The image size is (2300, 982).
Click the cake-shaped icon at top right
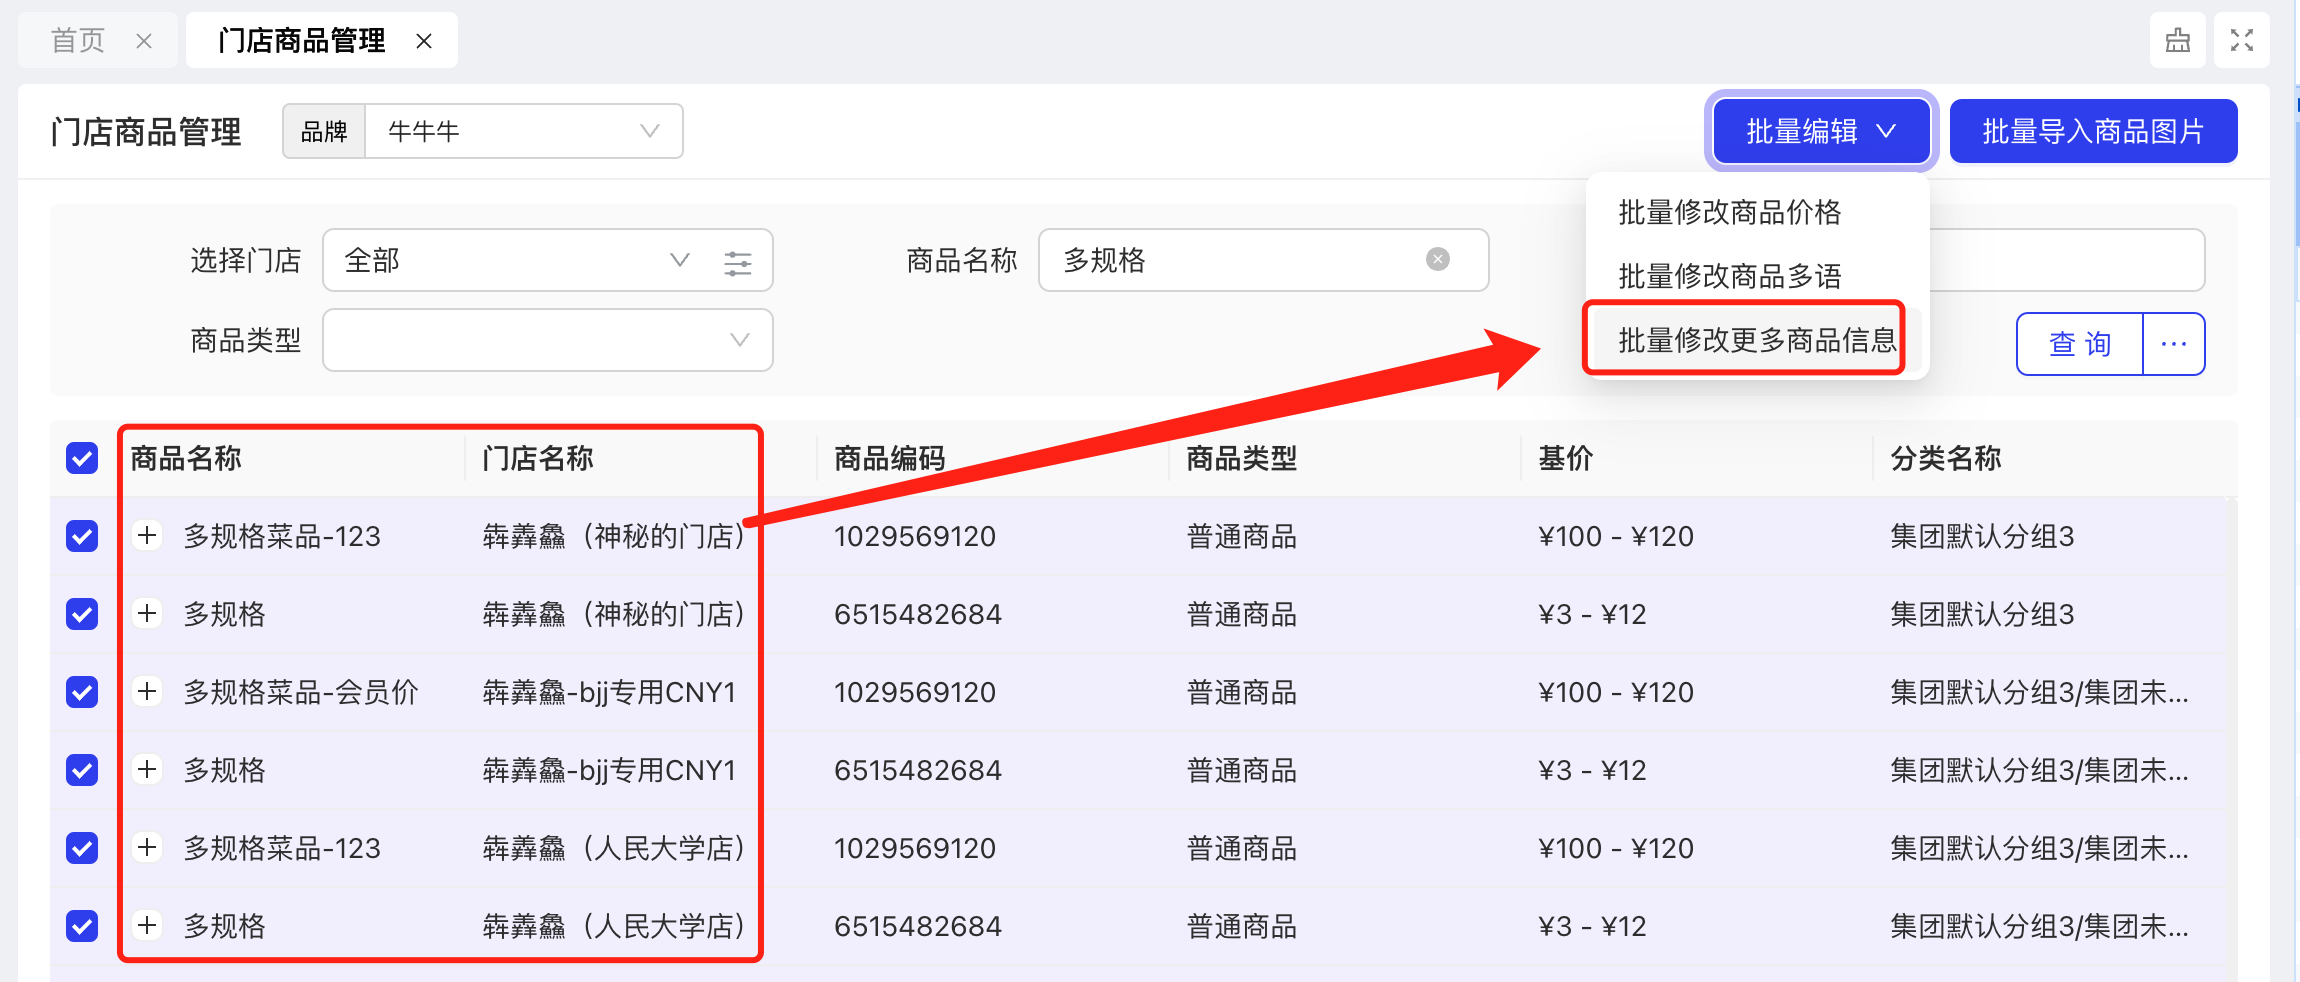pyautogui.click(x=2178, y=40)
